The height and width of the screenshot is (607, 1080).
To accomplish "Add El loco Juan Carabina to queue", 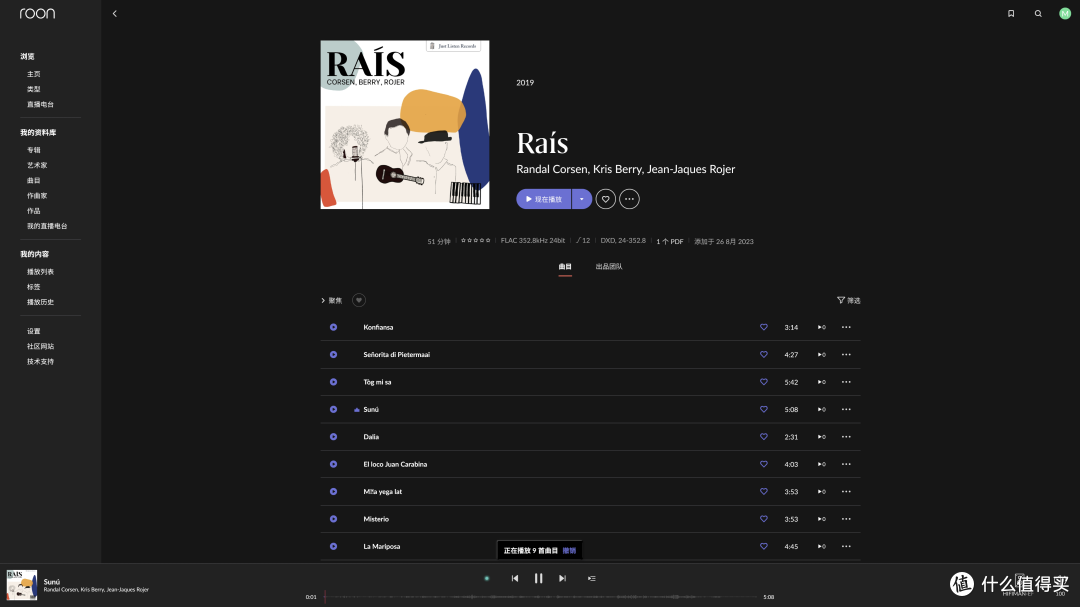I will click(821, 464).
